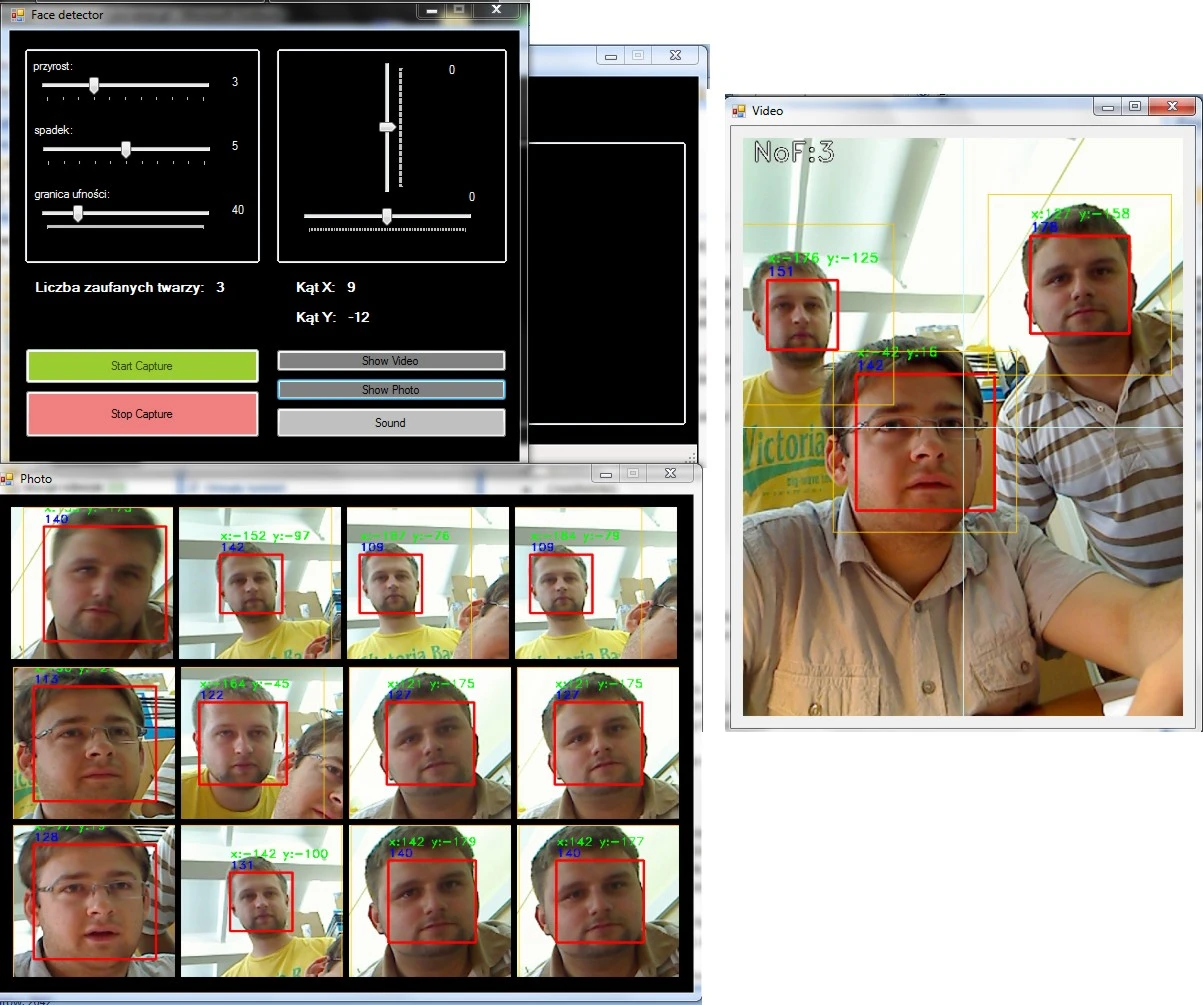Click the Kąt Y value -12
1203x1005 pixels.
359,318
